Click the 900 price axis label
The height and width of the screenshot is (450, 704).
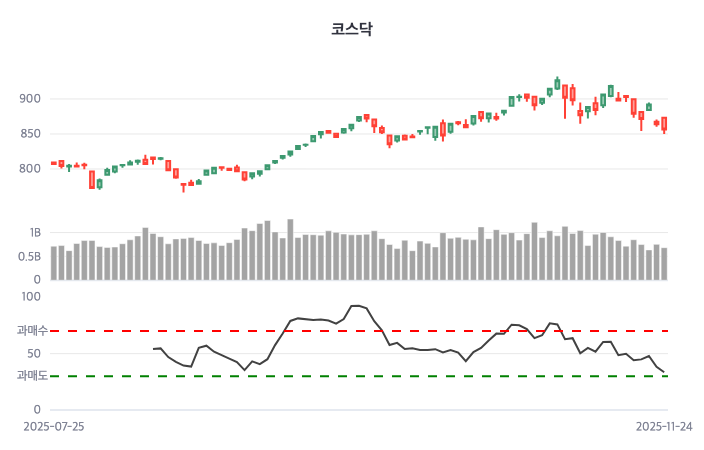pyautogui.click(x=30, y=99)
